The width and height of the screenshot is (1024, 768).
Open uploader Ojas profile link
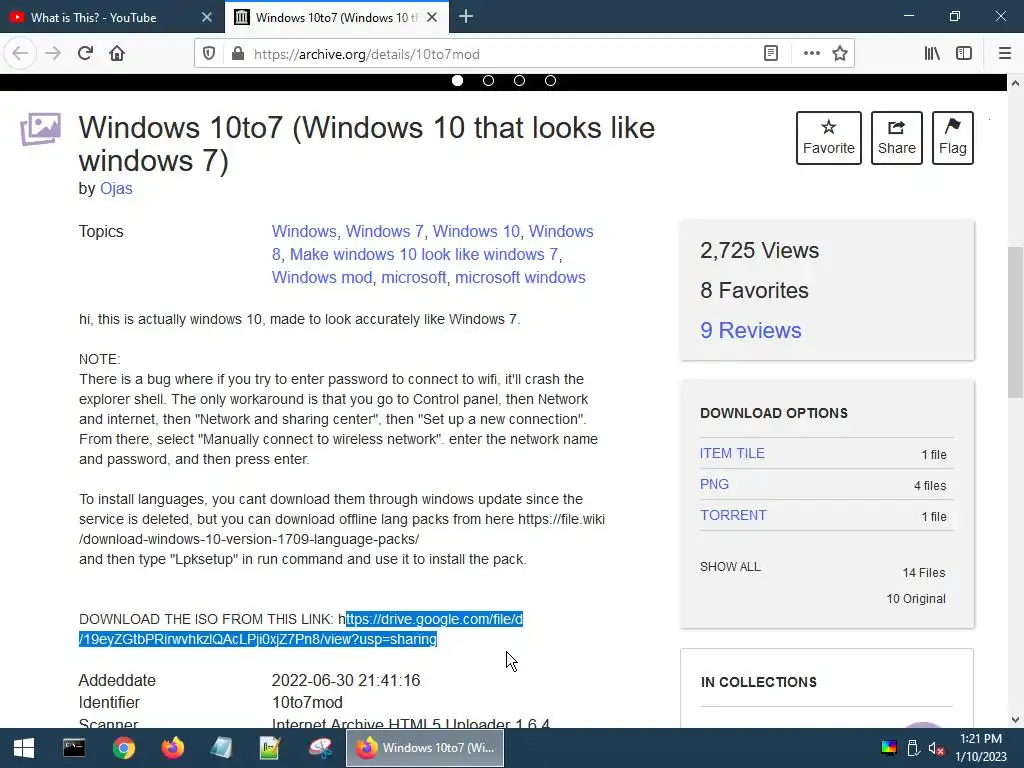[116, 188]
